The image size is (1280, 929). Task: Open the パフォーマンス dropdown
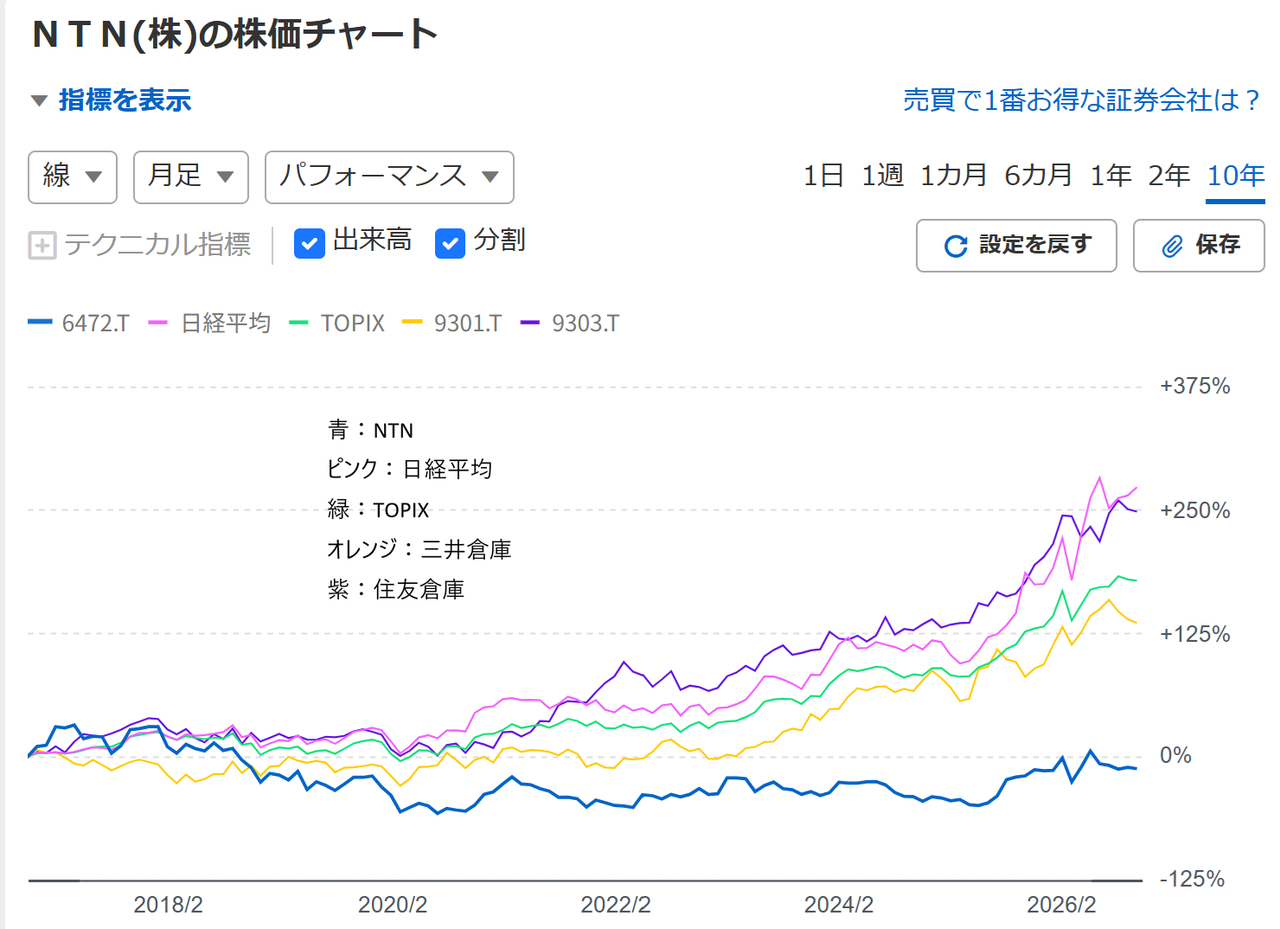(x=389, y=177)
